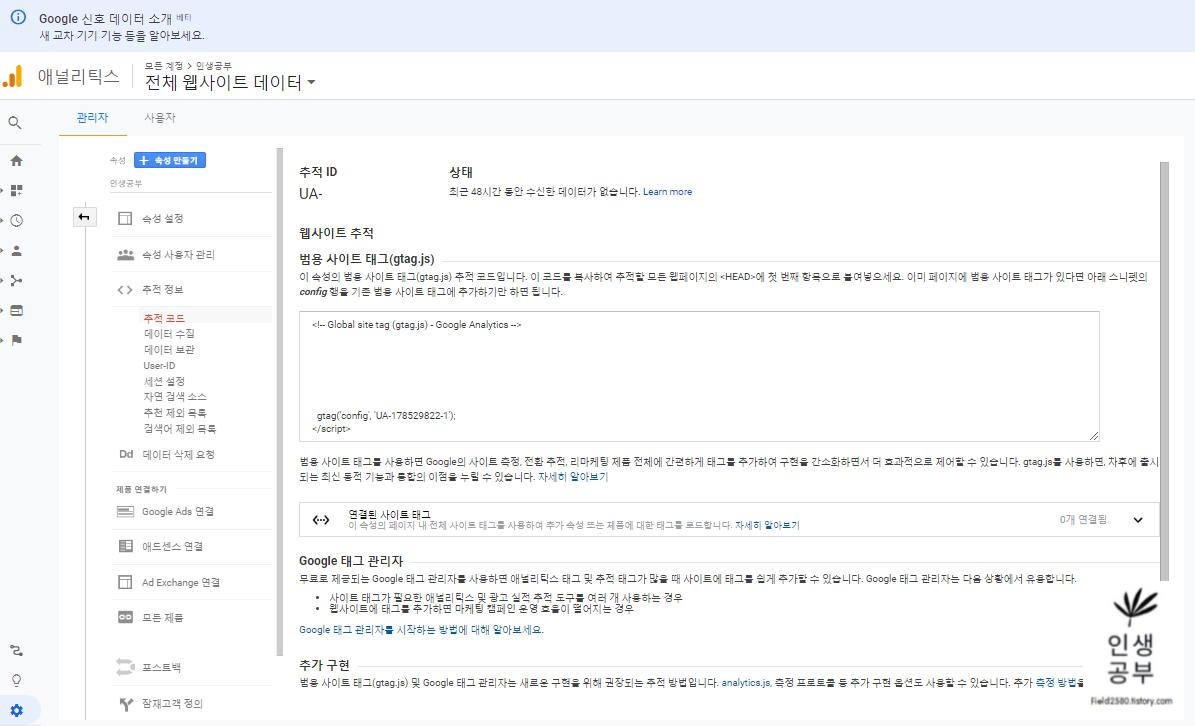
Task: Open Audience person icon in sidebar
Action: [x=16, y=251]
